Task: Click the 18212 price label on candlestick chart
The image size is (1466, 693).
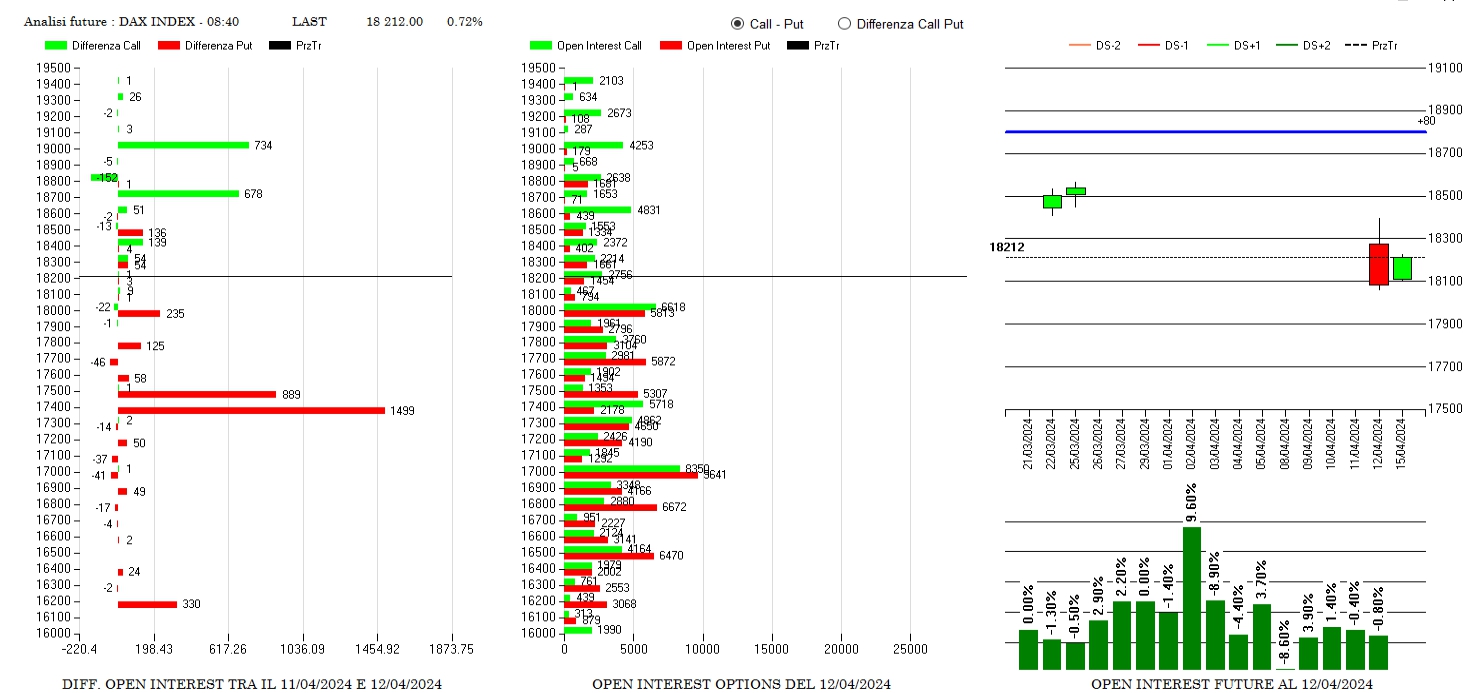Action: [x=1007, y=247]
